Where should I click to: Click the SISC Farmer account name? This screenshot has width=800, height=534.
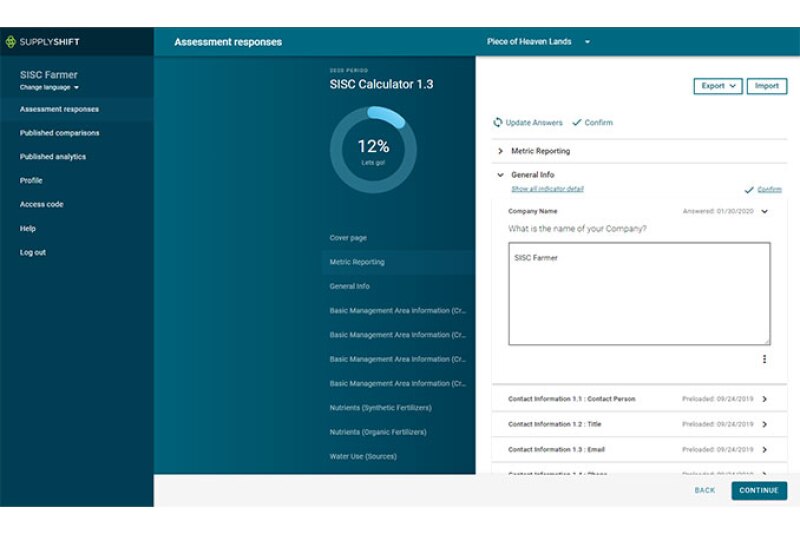coord(48,74)
